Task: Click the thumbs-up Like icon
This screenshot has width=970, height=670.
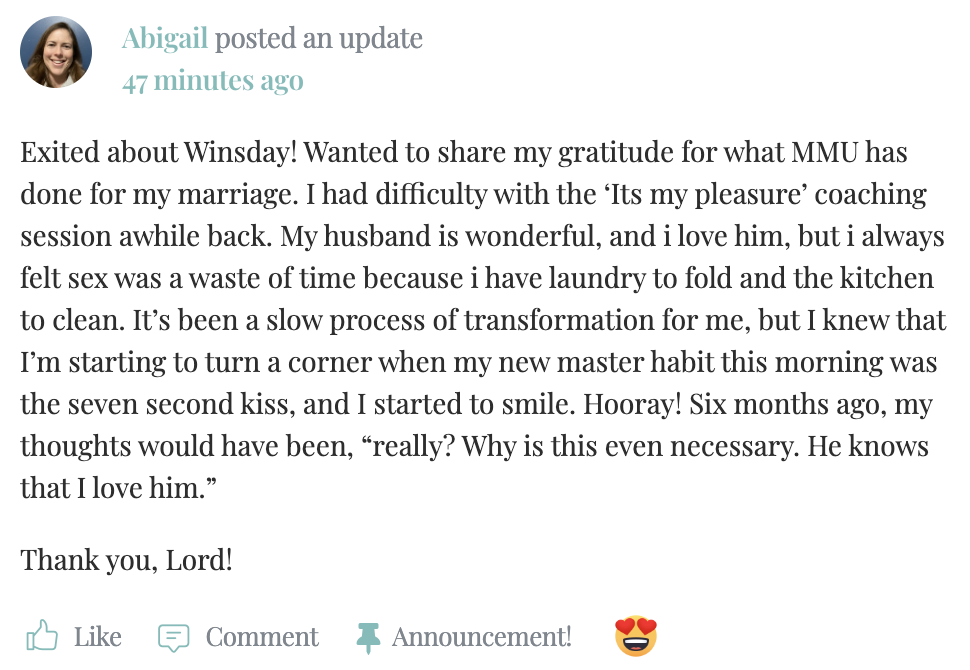Action: click(42, 636)
